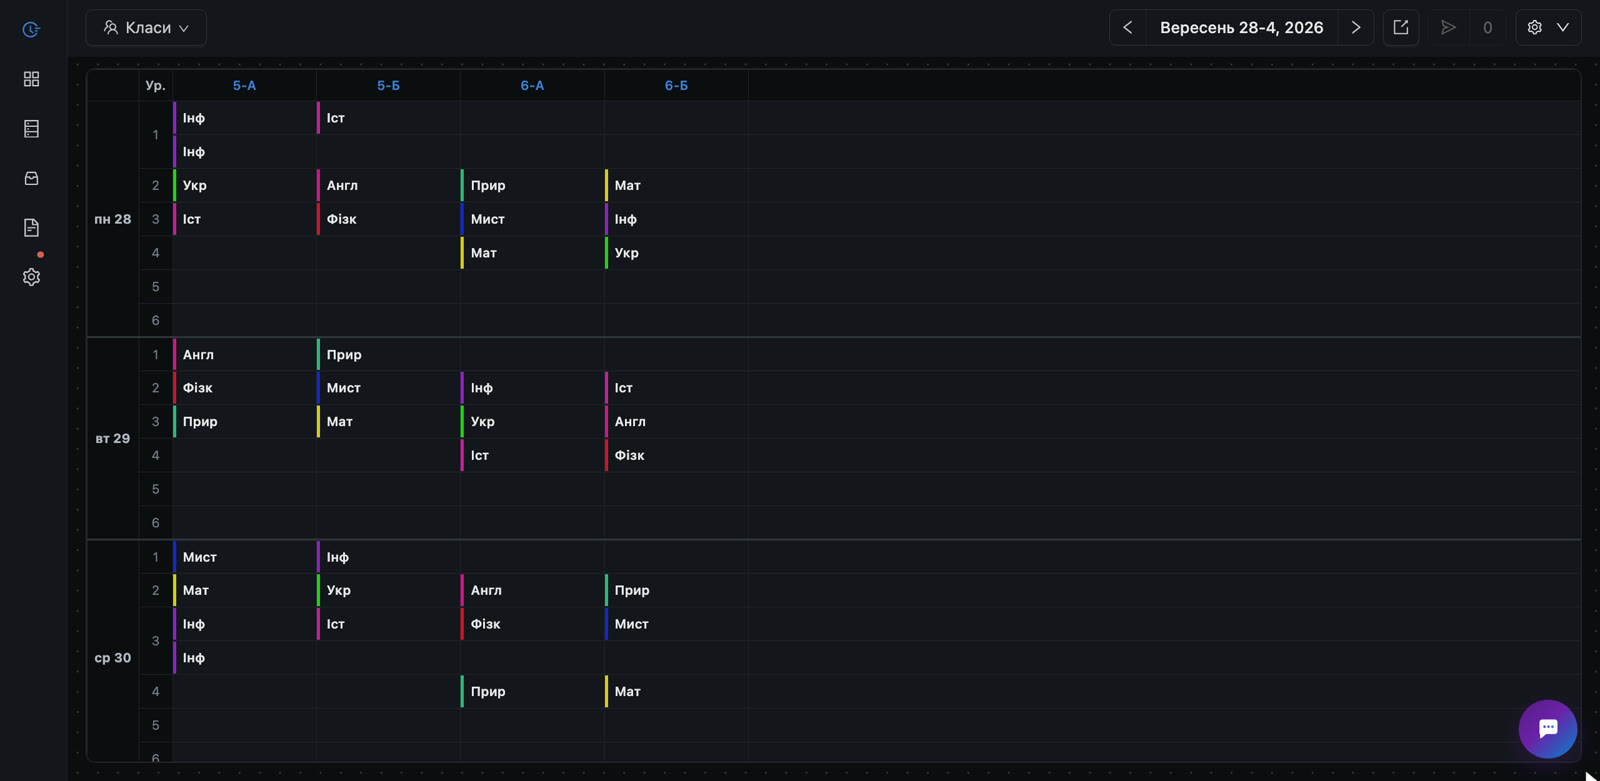Screen dimensions: 1600x781
Task: Select the Мист lesson of 5-А on Wednesday
Action: [x=245, y=557]
